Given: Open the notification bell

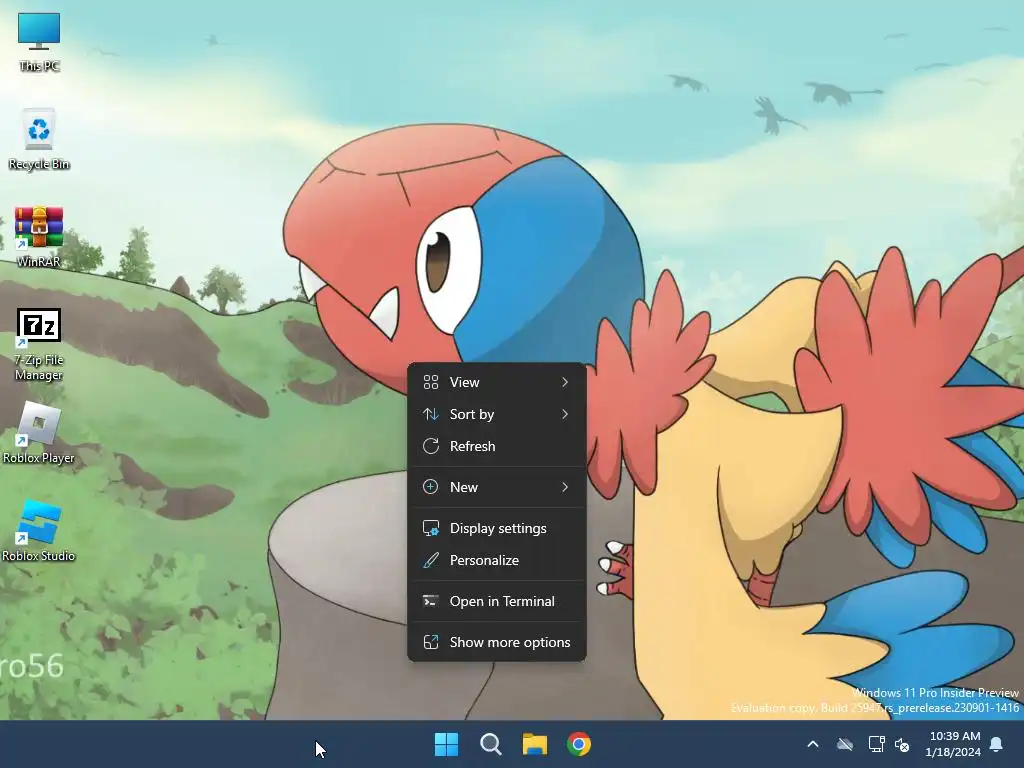Looking at the screenshot, I should tap(997, 744).
